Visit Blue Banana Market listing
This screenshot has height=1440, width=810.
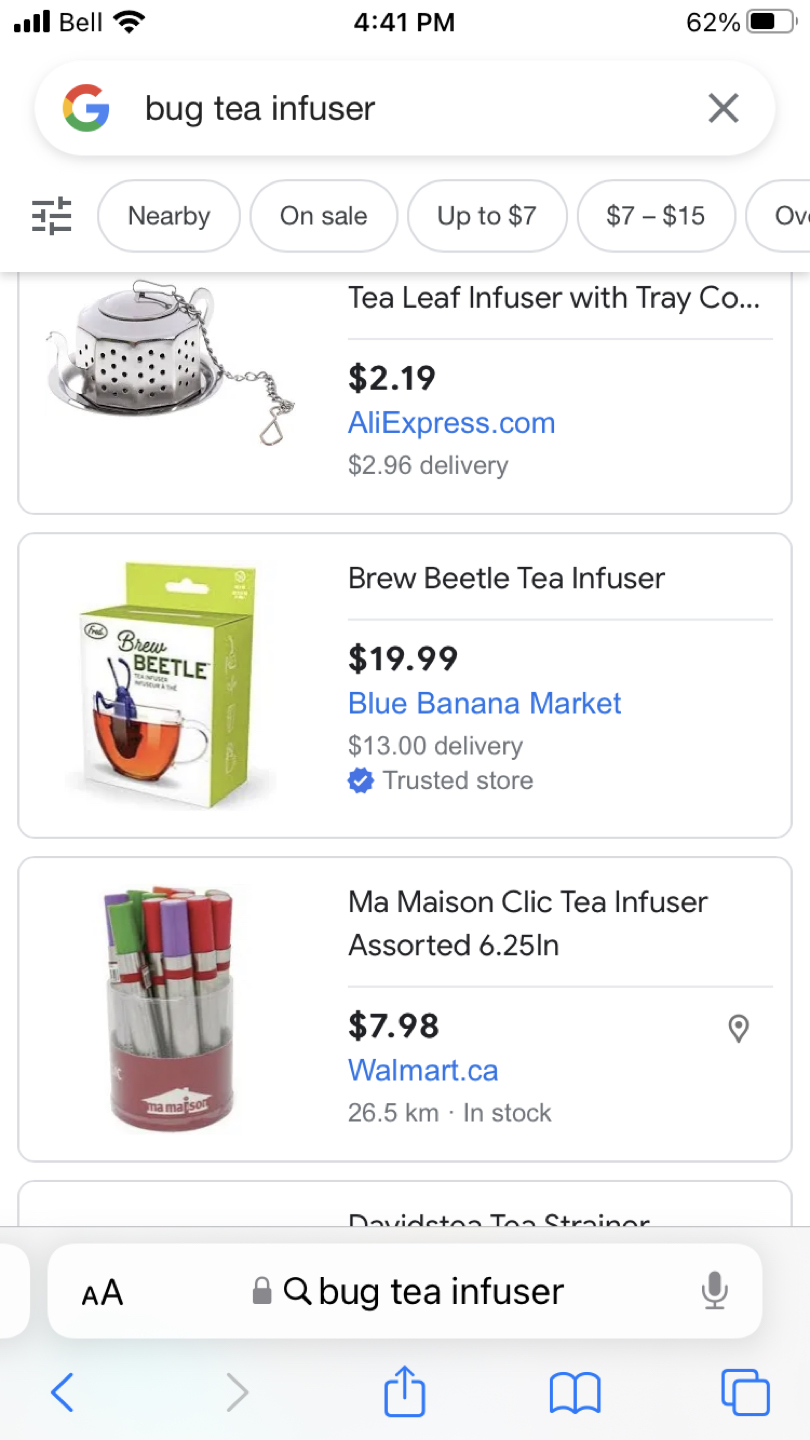click(x=484, y=704)
